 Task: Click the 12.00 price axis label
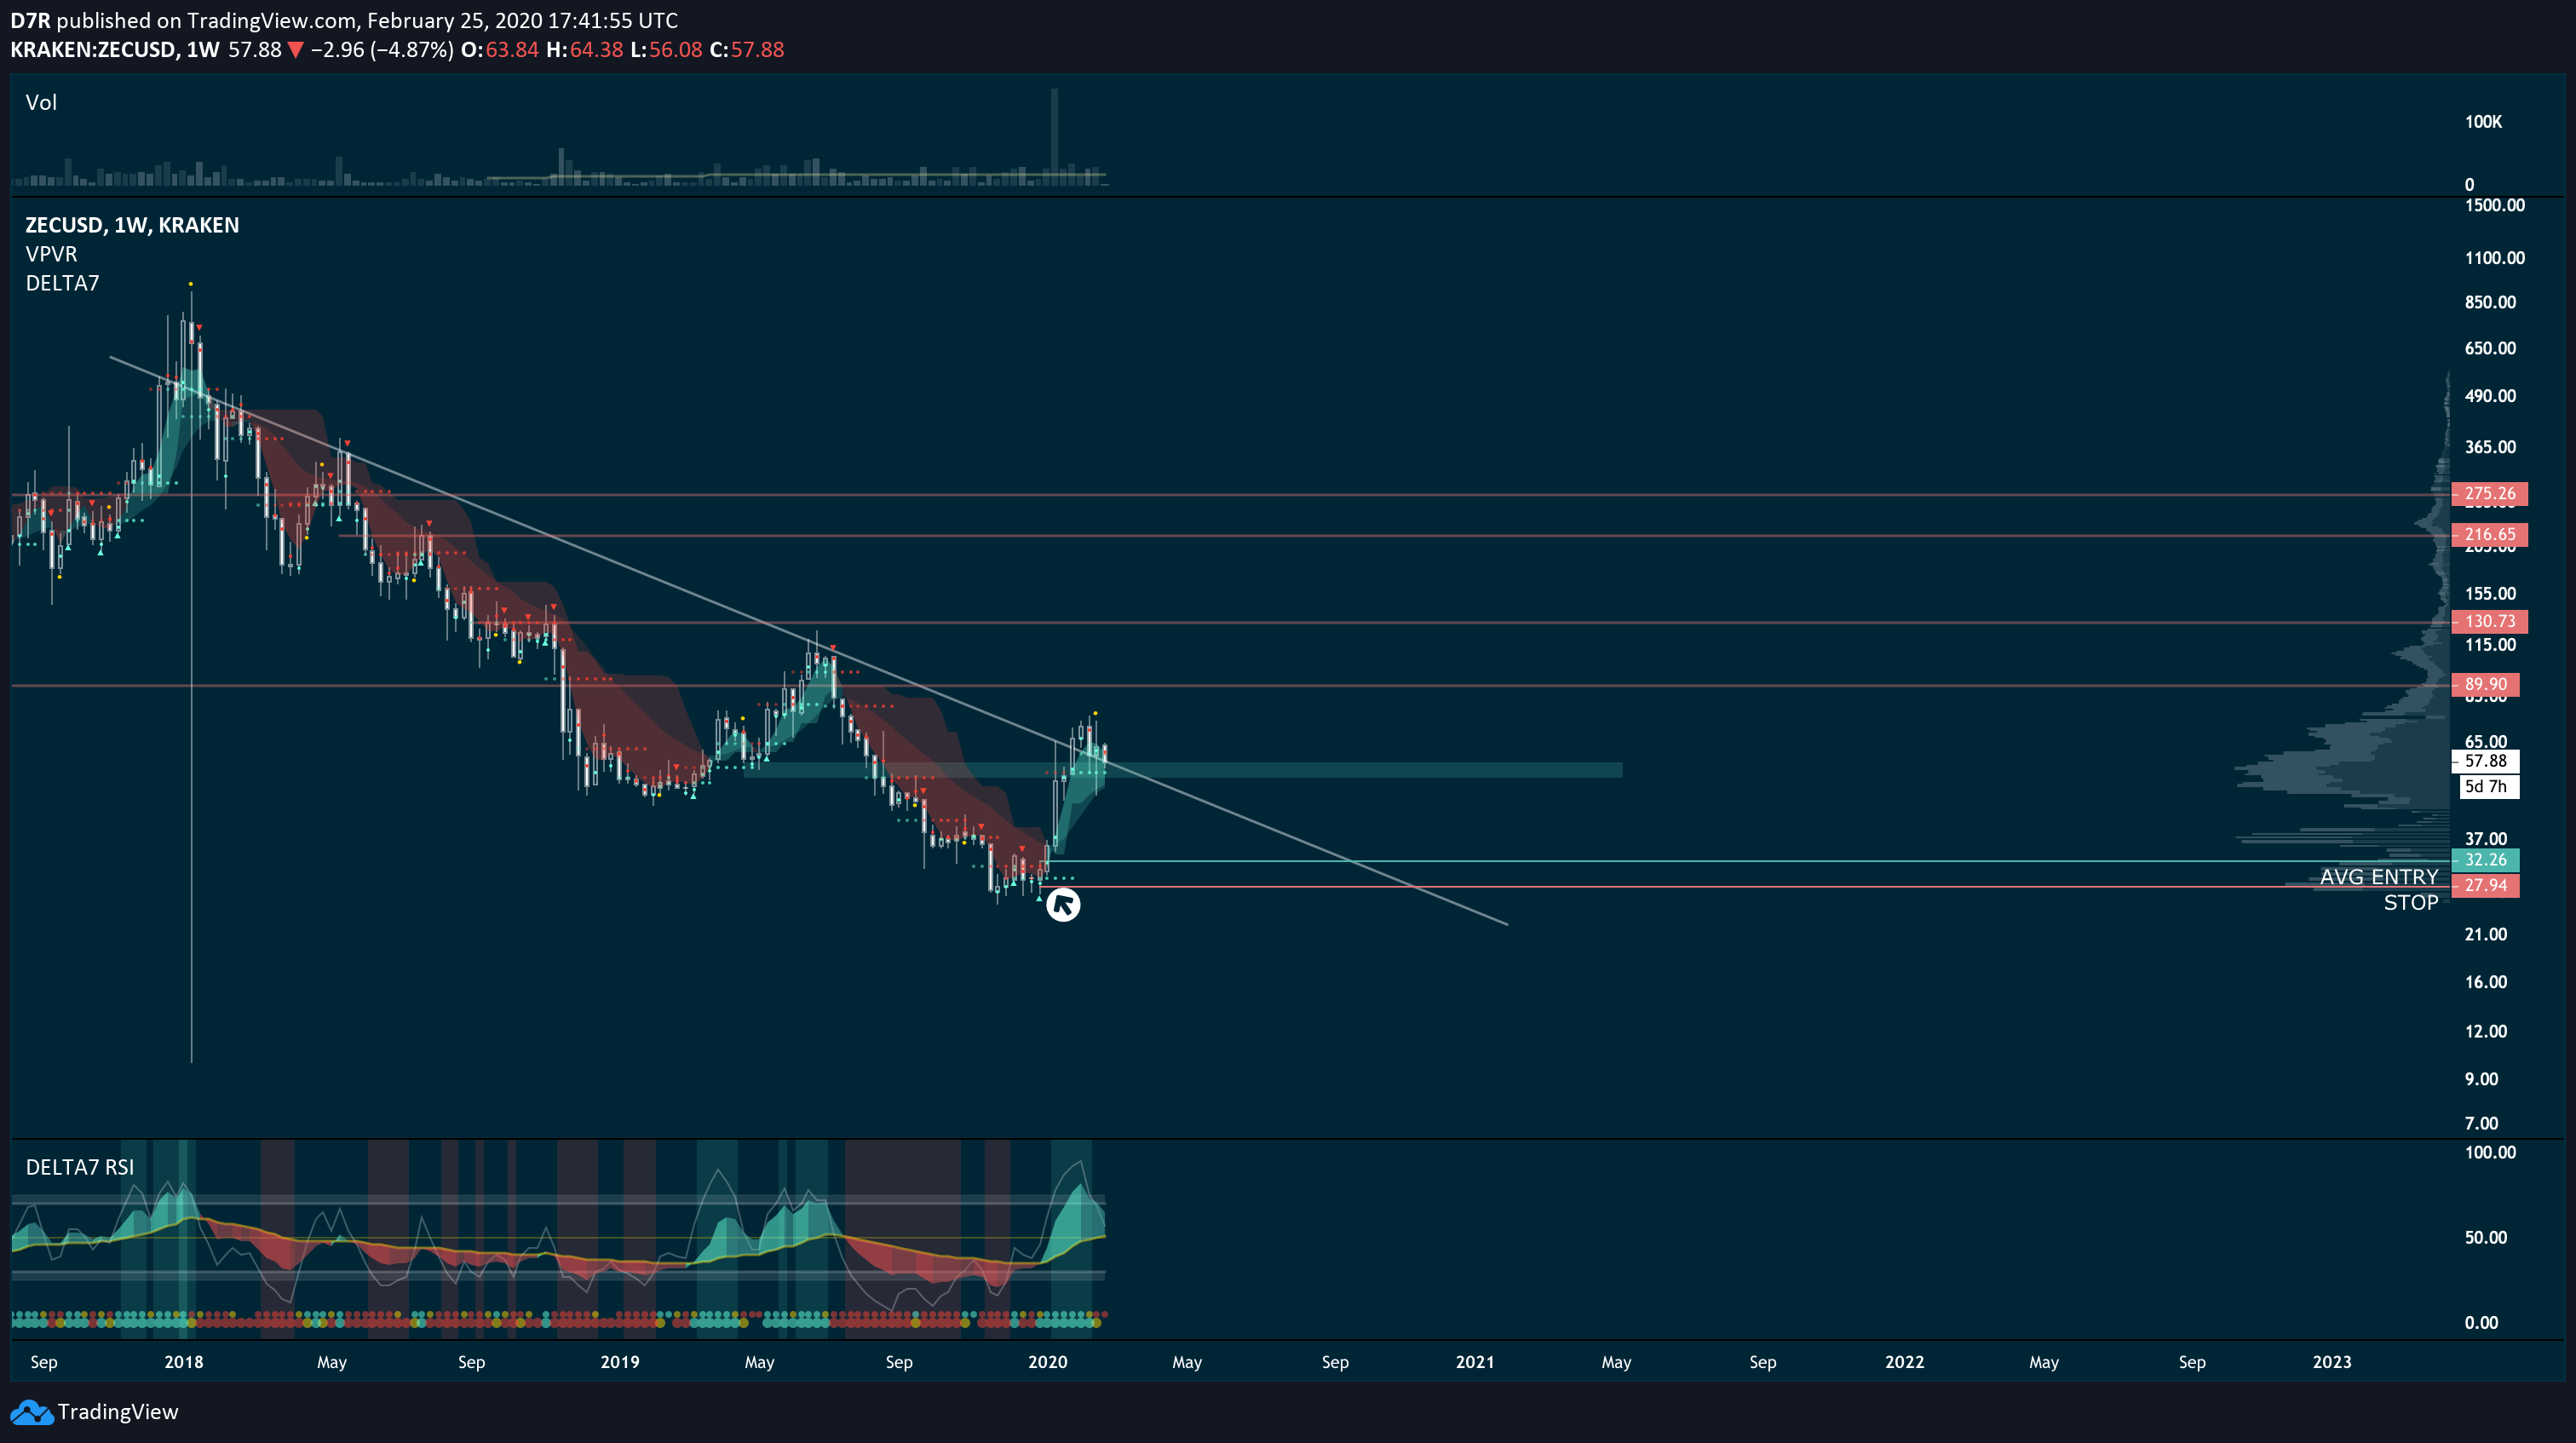pyautogui.click(x=2486, y=1031)
